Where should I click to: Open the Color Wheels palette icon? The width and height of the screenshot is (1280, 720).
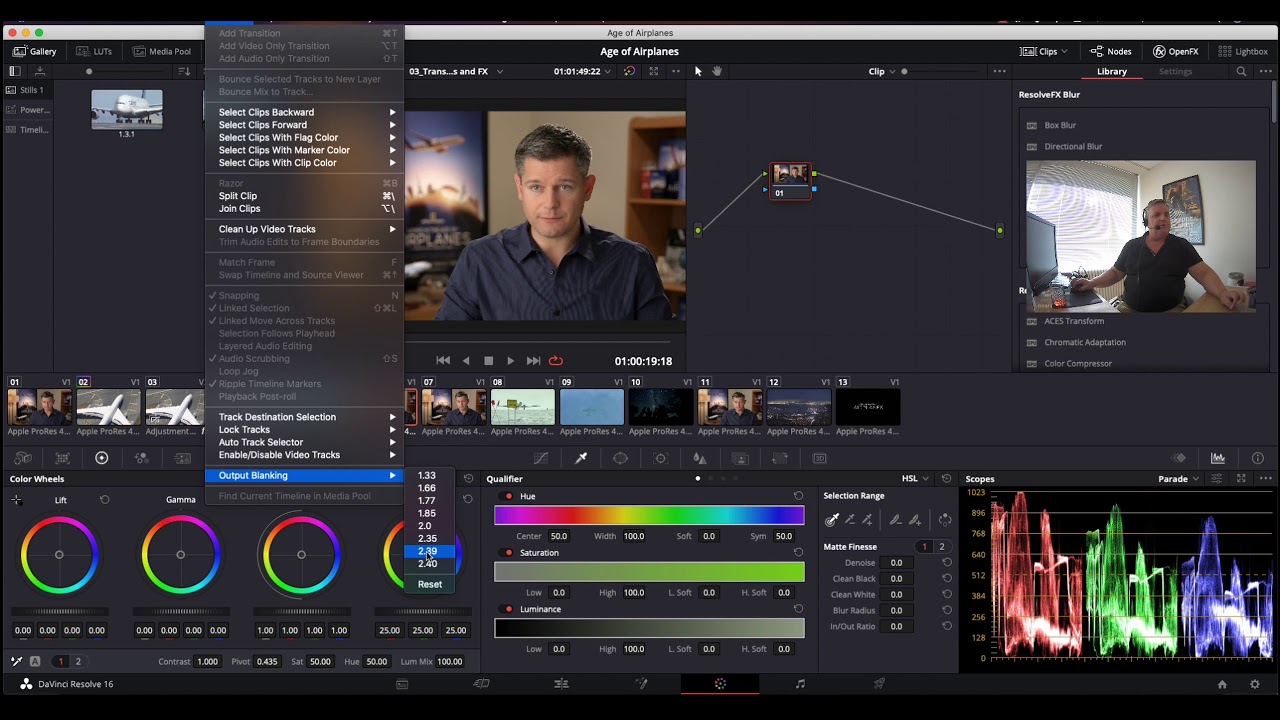101,458
